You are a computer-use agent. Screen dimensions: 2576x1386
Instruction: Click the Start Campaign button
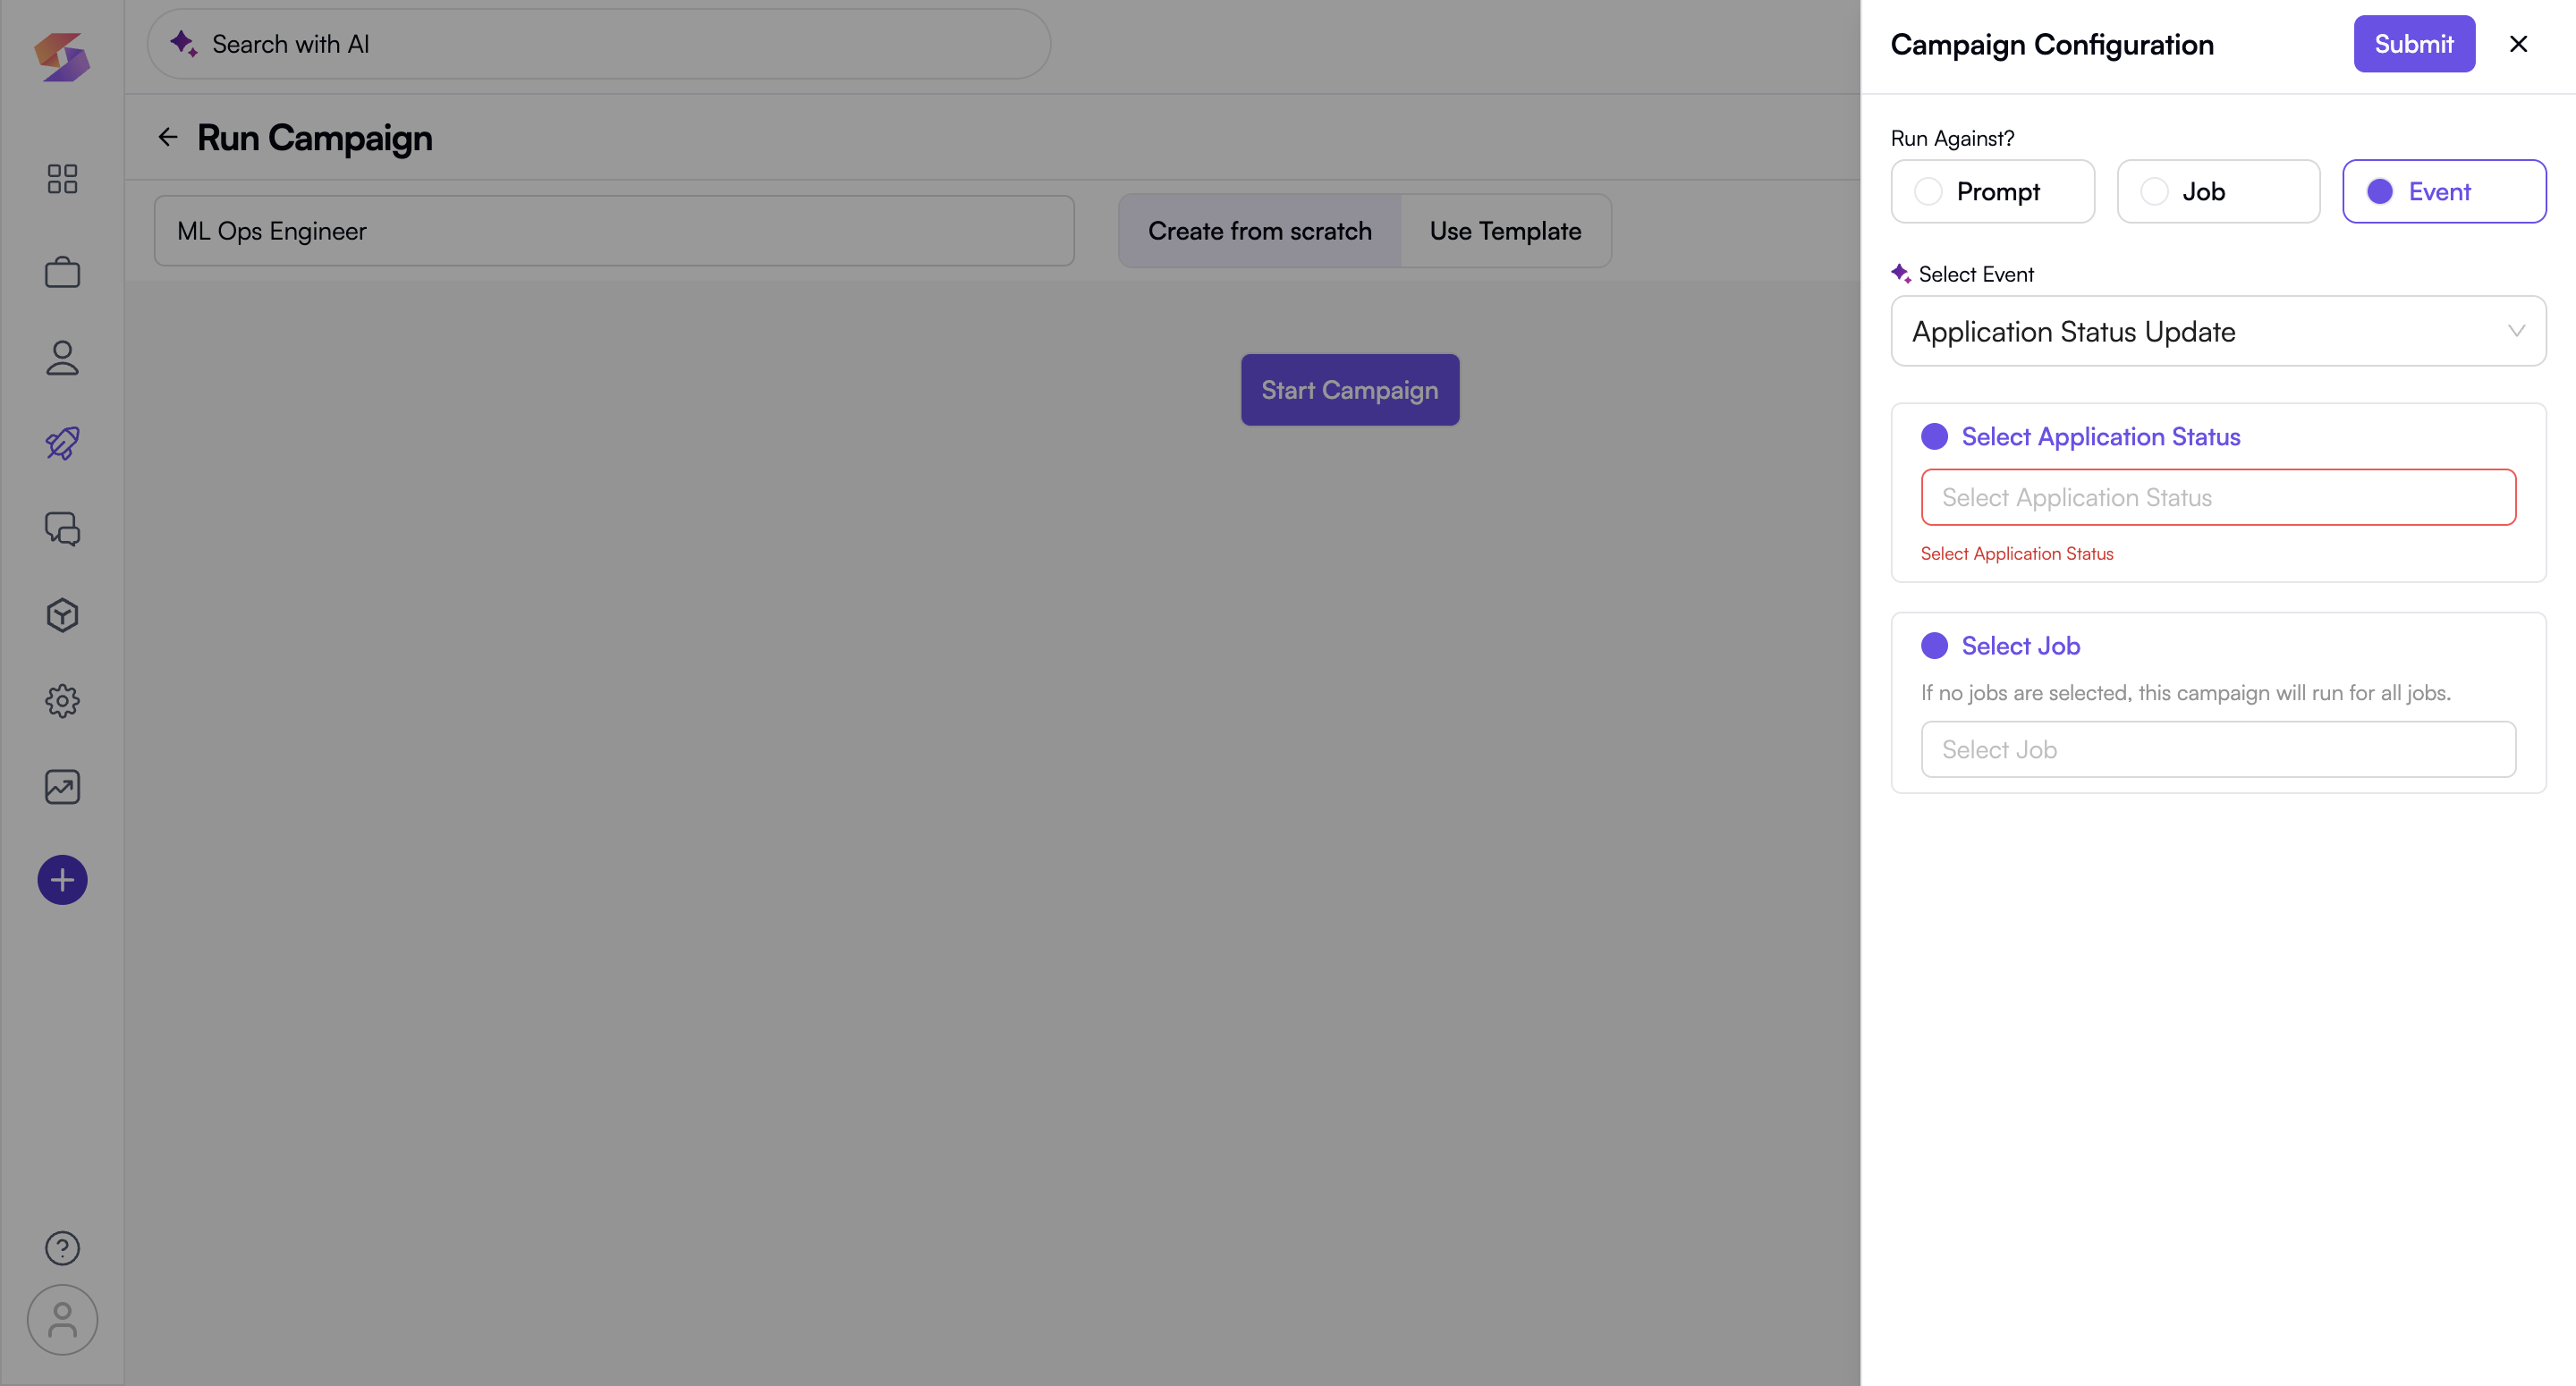pyautogui.click(x=1349, y=390)
